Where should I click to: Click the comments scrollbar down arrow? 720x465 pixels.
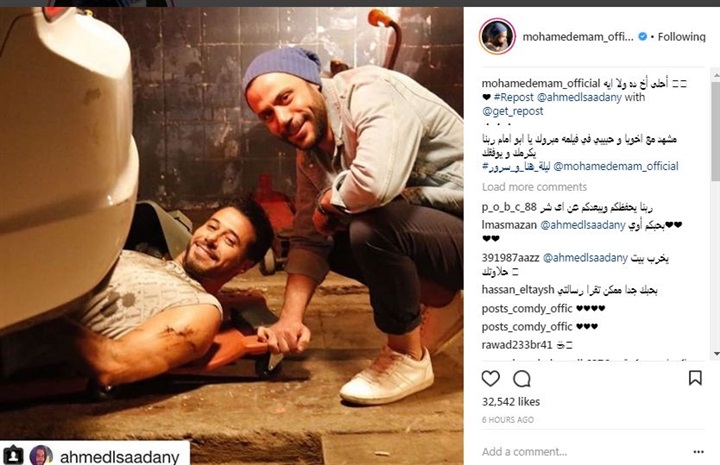pos(716,354)
